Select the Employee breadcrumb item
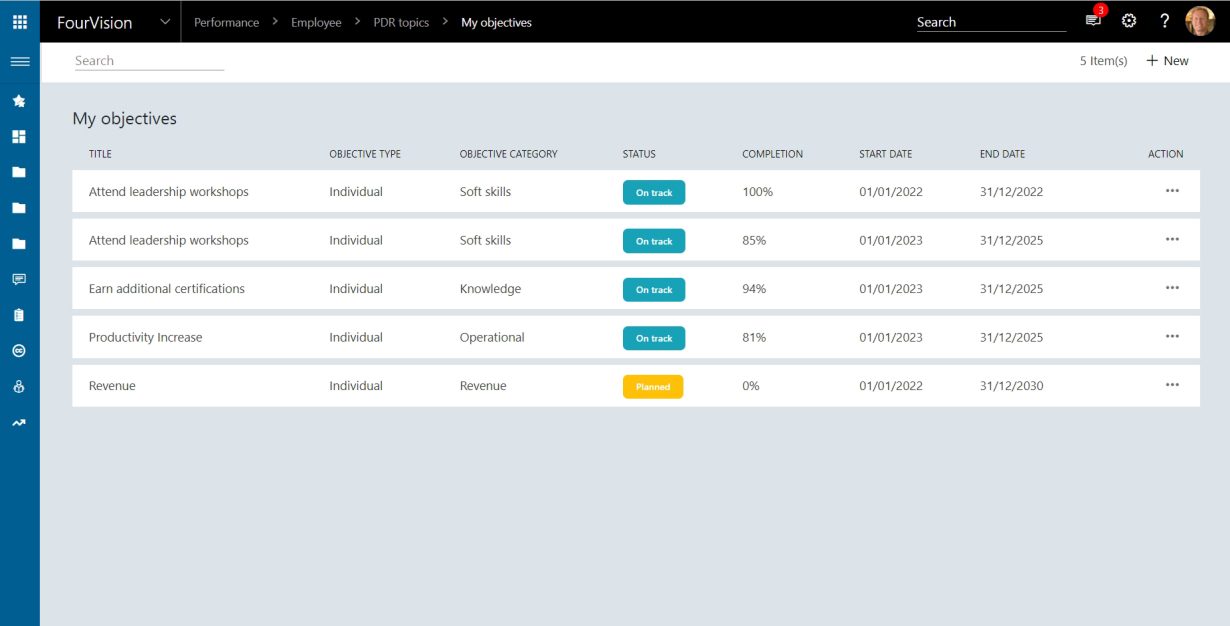The width and height of the screenshot is (1230, 626). [316, 22]
